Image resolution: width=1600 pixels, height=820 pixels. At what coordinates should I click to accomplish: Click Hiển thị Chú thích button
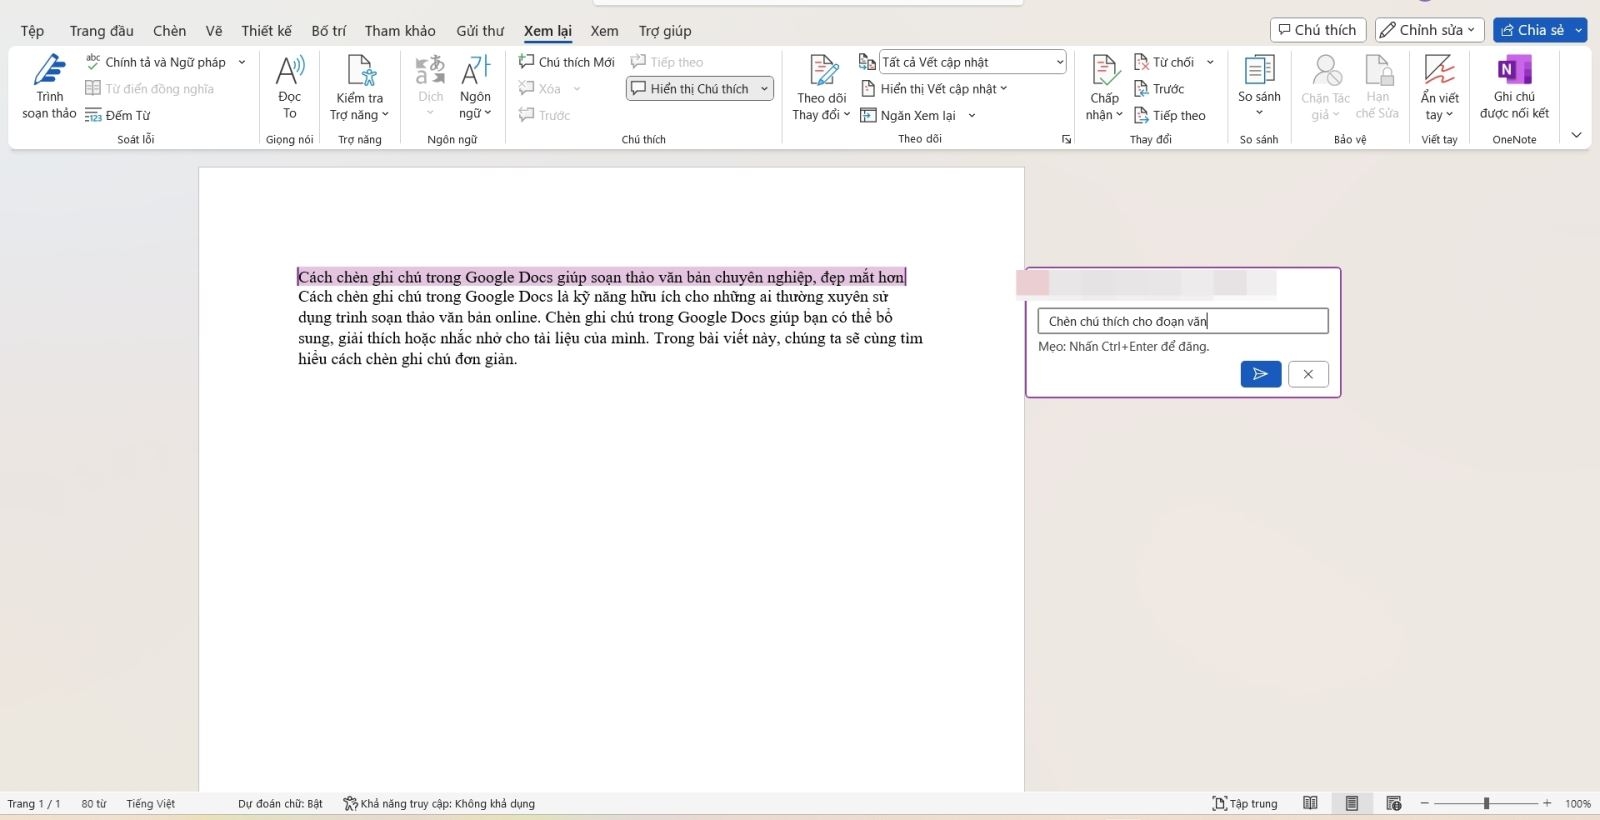tap(690, 89)
